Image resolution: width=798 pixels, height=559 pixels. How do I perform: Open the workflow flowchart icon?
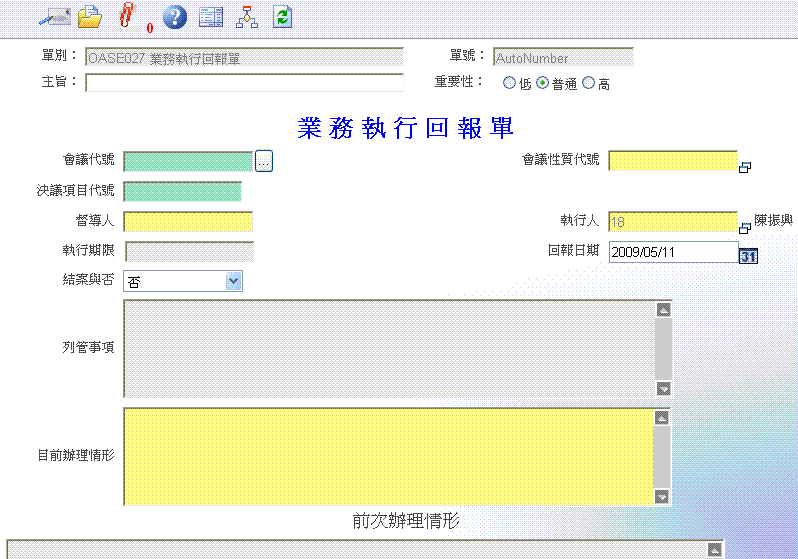tap(246, 16)
